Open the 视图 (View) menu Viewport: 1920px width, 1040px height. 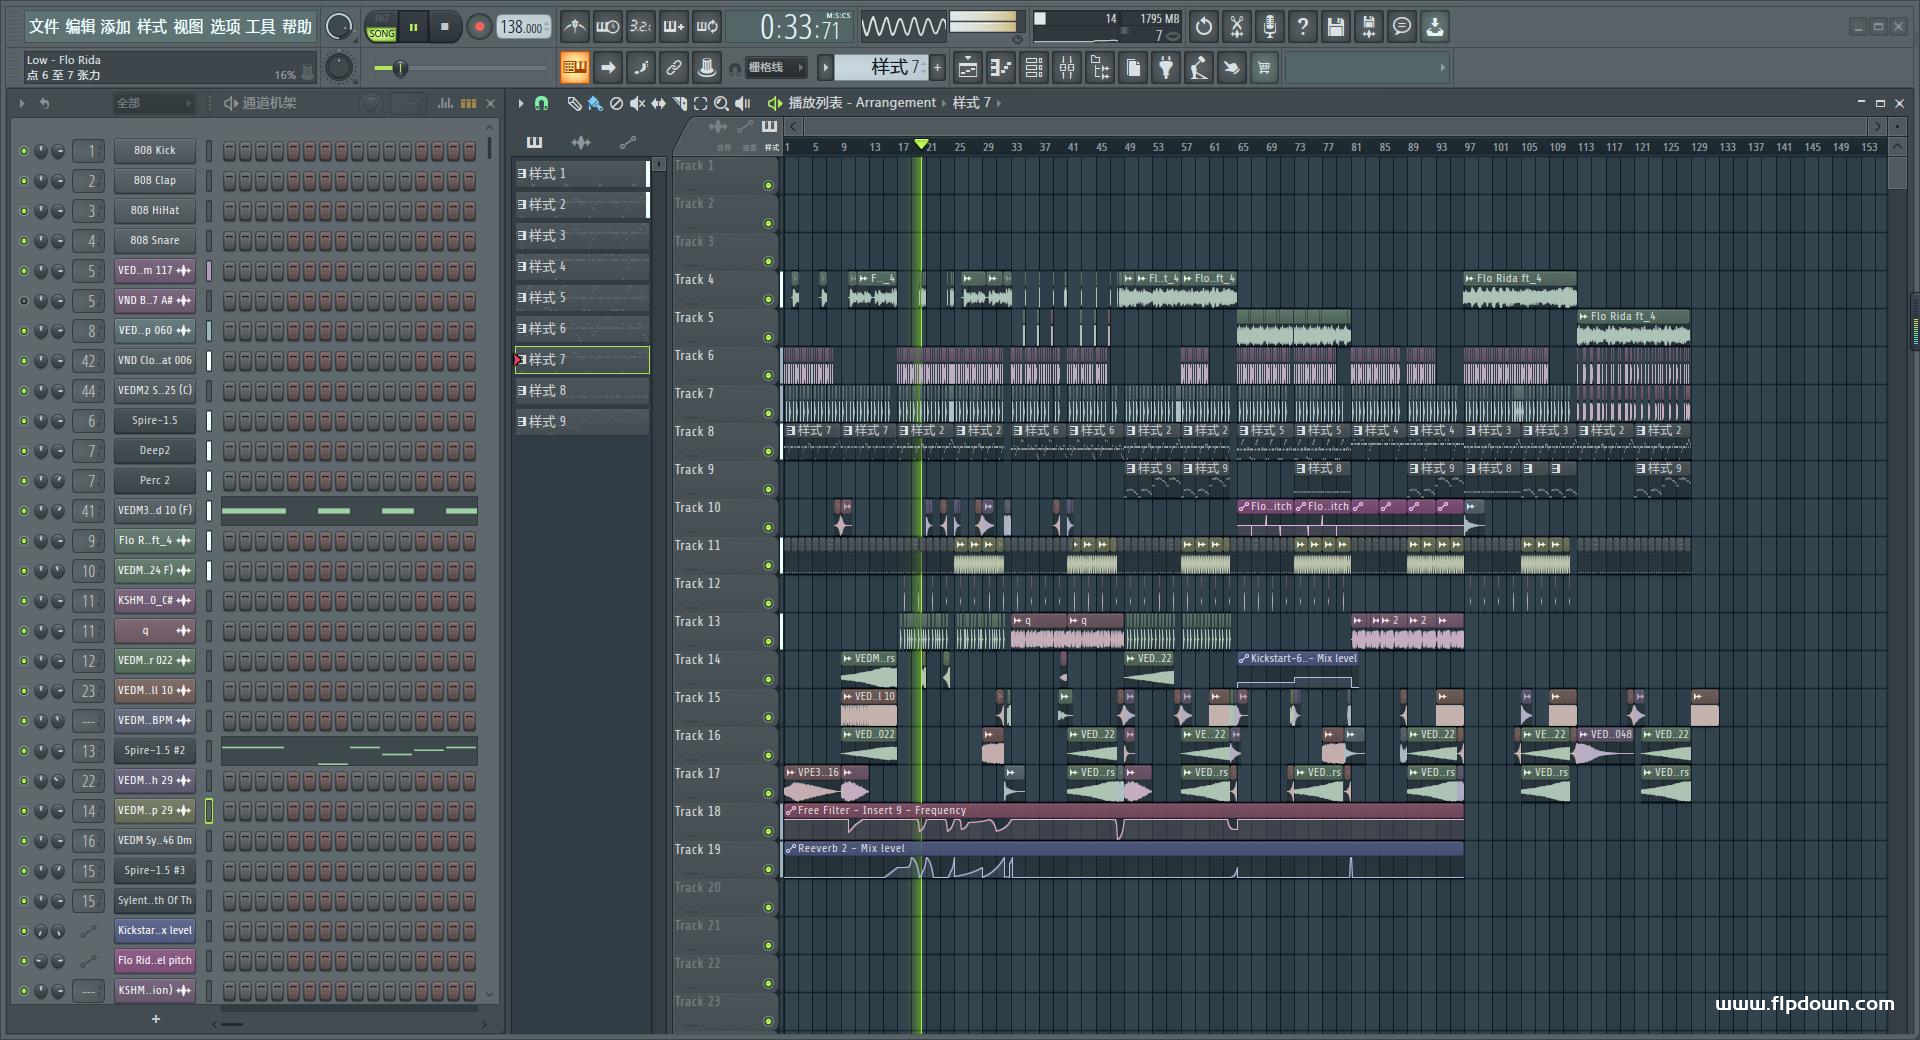[188, 27]
